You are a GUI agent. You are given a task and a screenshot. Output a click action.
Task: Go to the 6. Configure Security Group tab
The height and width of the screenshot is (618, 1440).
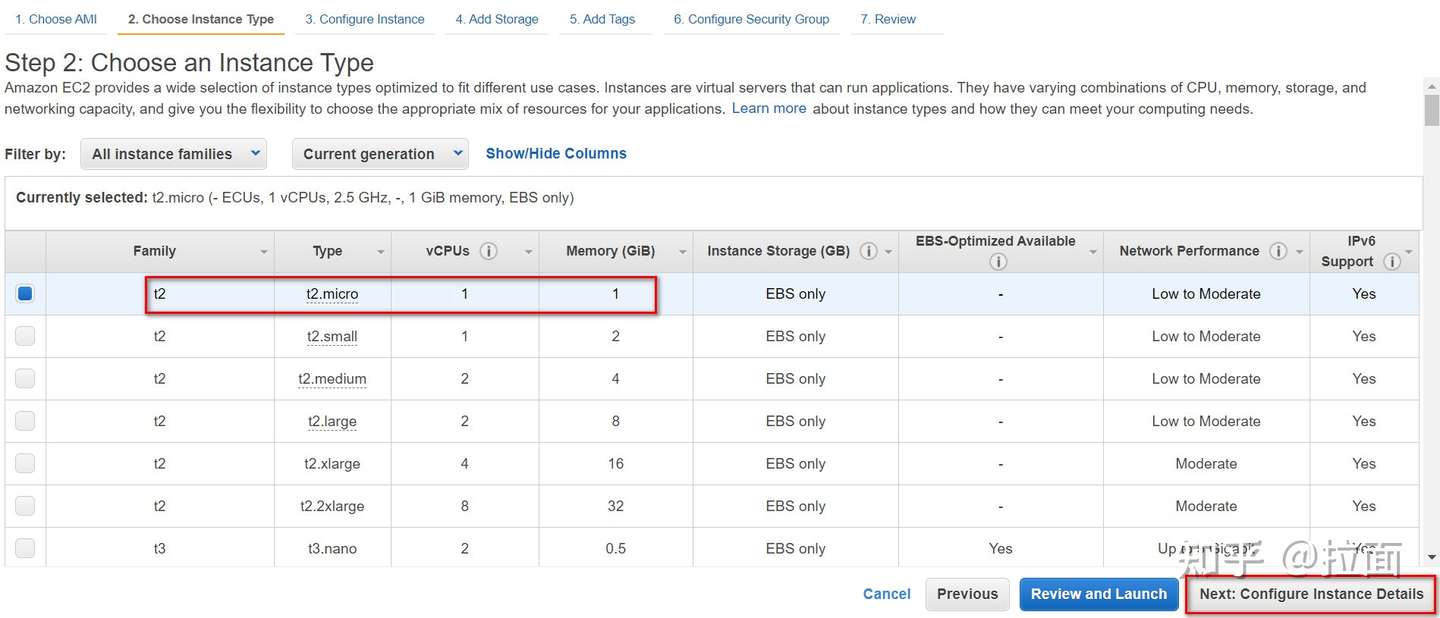(x=751, y=19)
